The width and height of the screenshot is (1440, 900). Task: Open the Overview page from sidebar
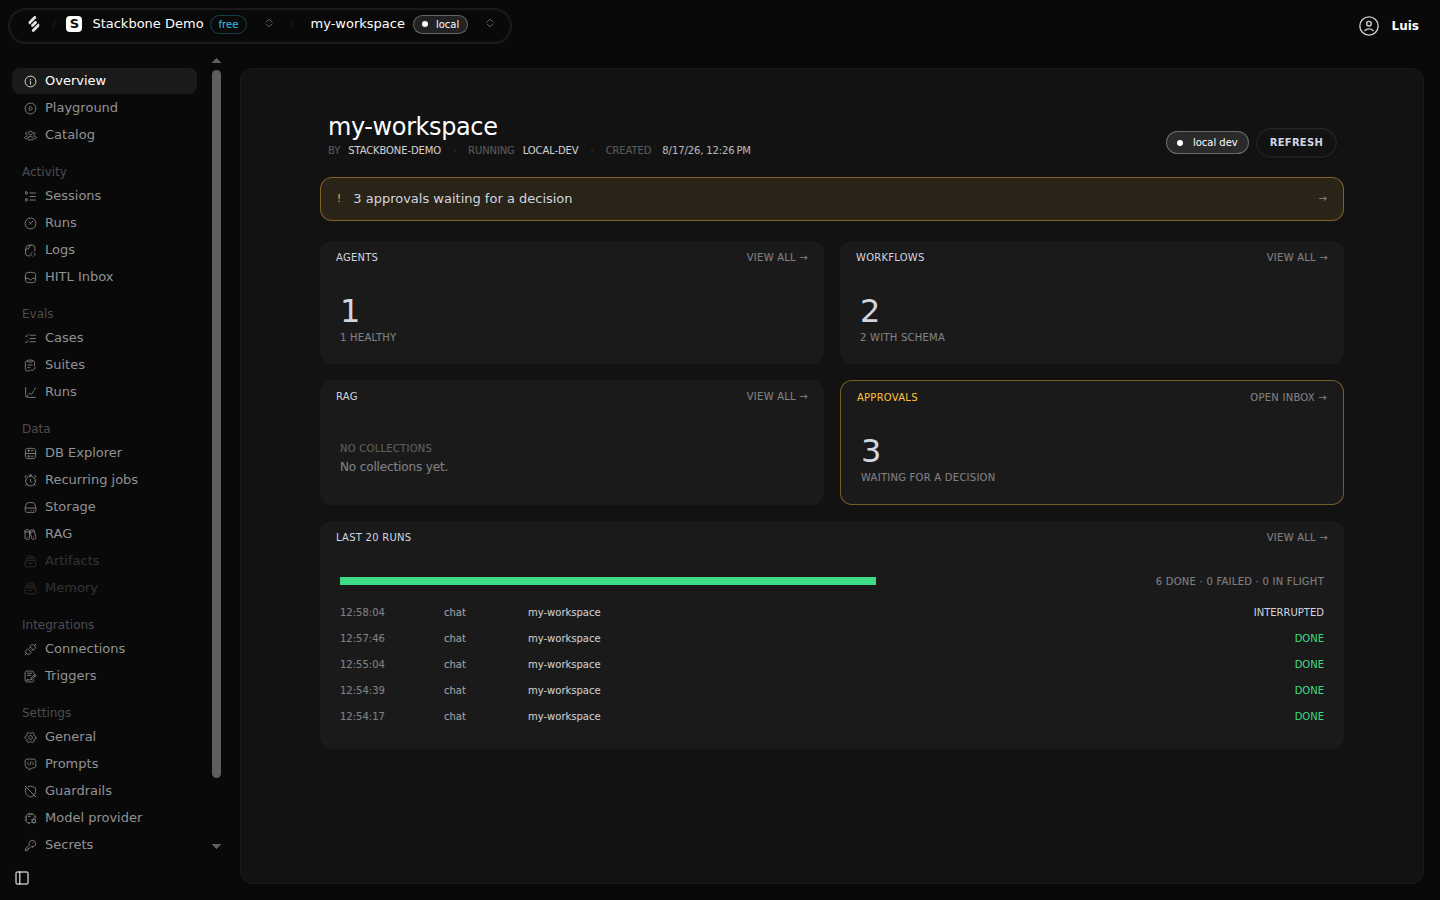[104, 81]
